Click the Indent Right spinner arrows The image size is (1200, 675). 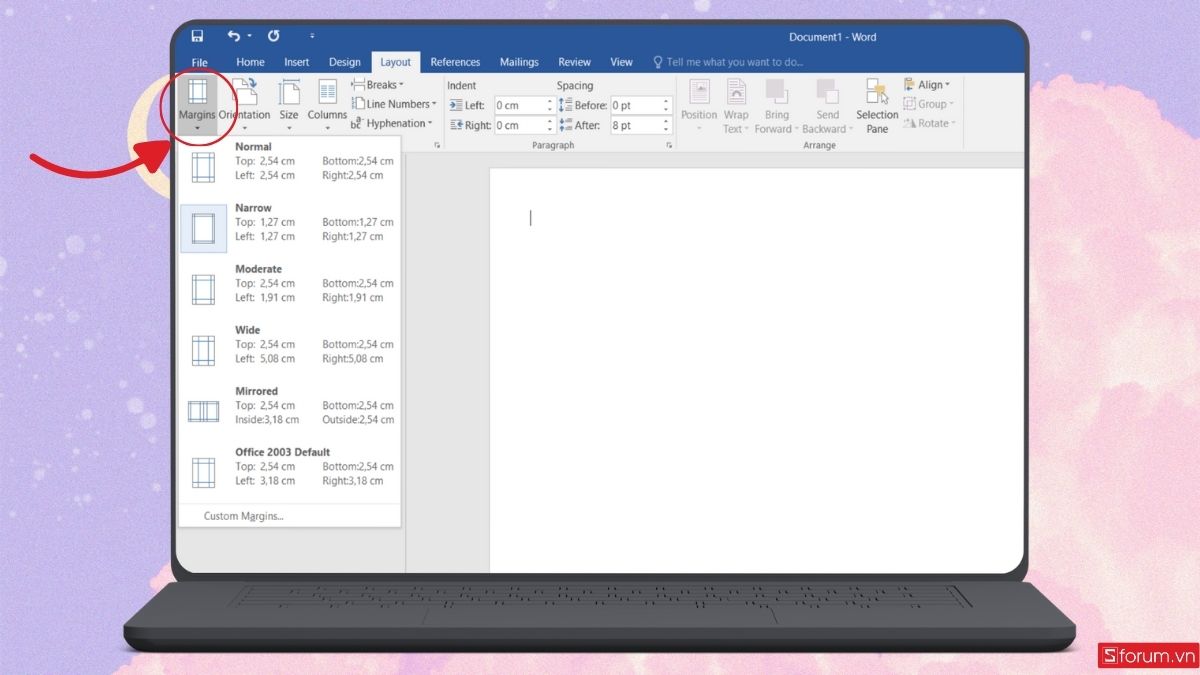pyautogui.click(x=550, y=125)
